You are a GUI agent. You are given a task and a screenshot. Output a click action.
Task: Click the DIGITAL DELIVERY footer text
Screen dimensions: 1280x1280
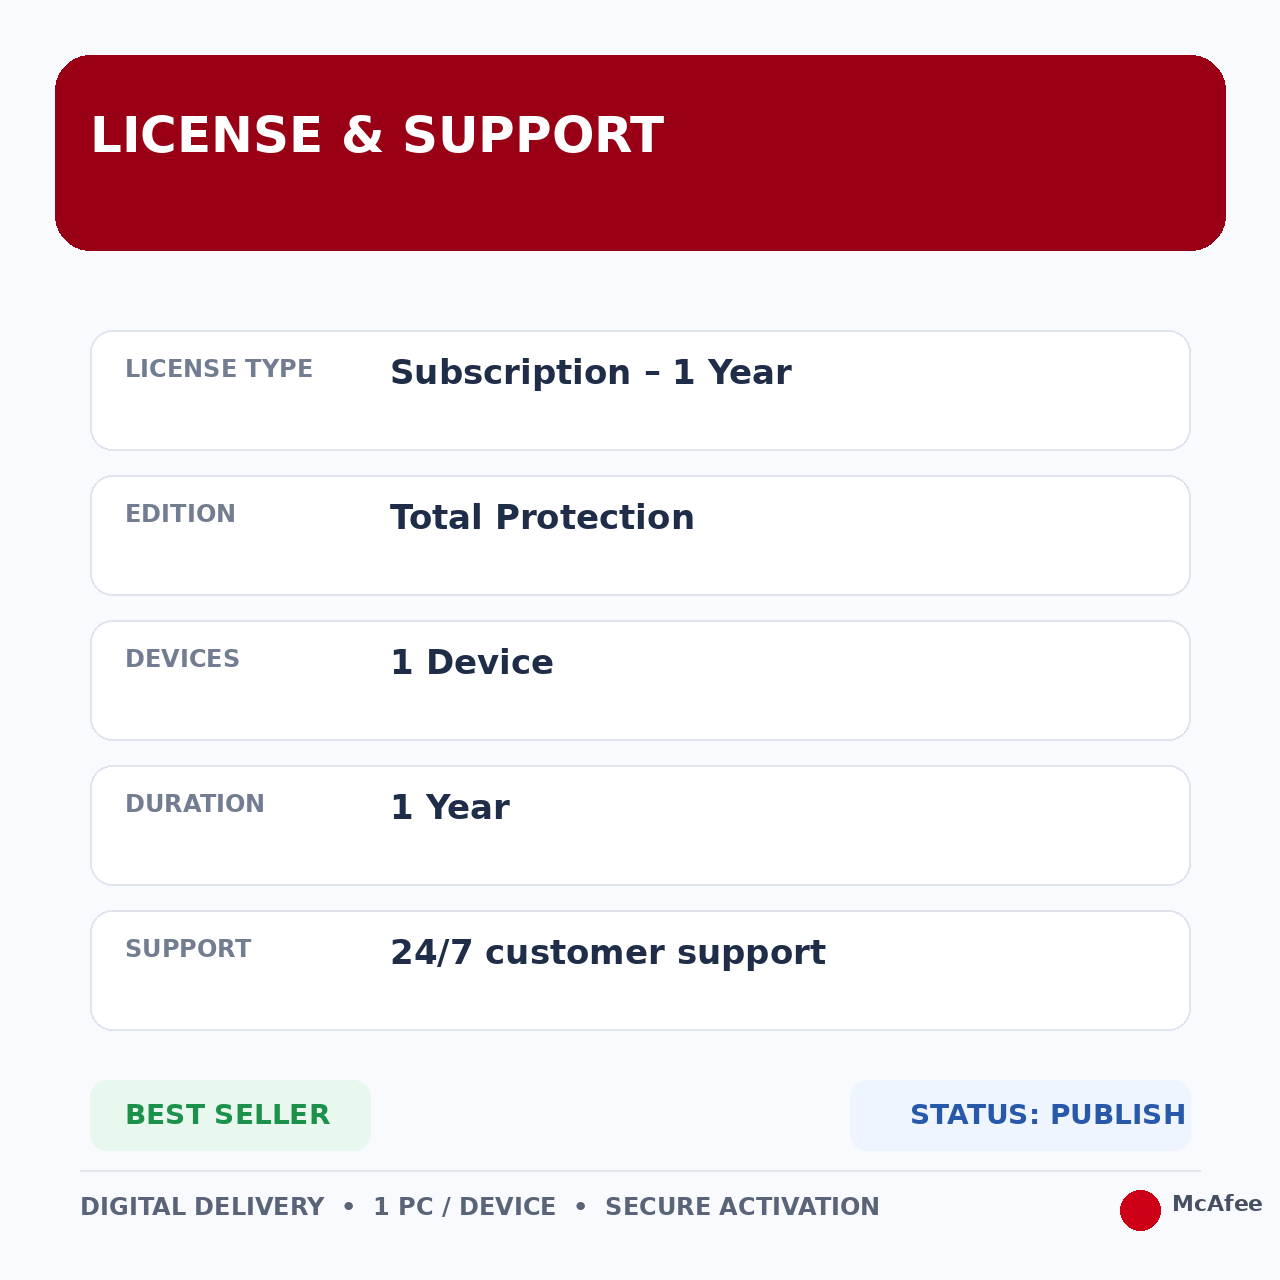(202, 1207)
